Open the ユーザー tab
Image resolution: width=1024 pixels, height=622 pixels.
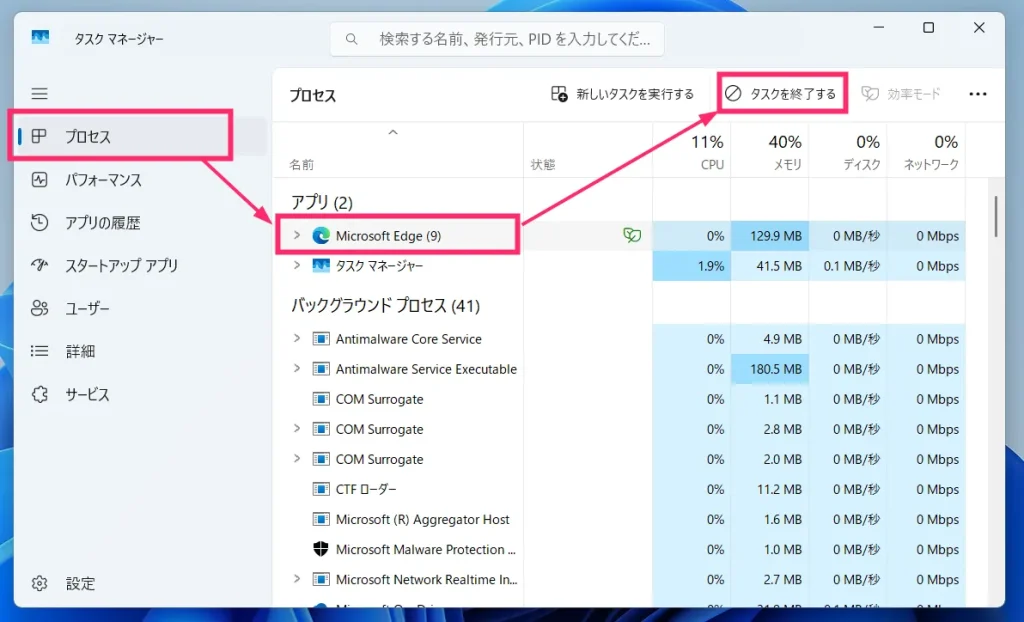pos(141,308)
